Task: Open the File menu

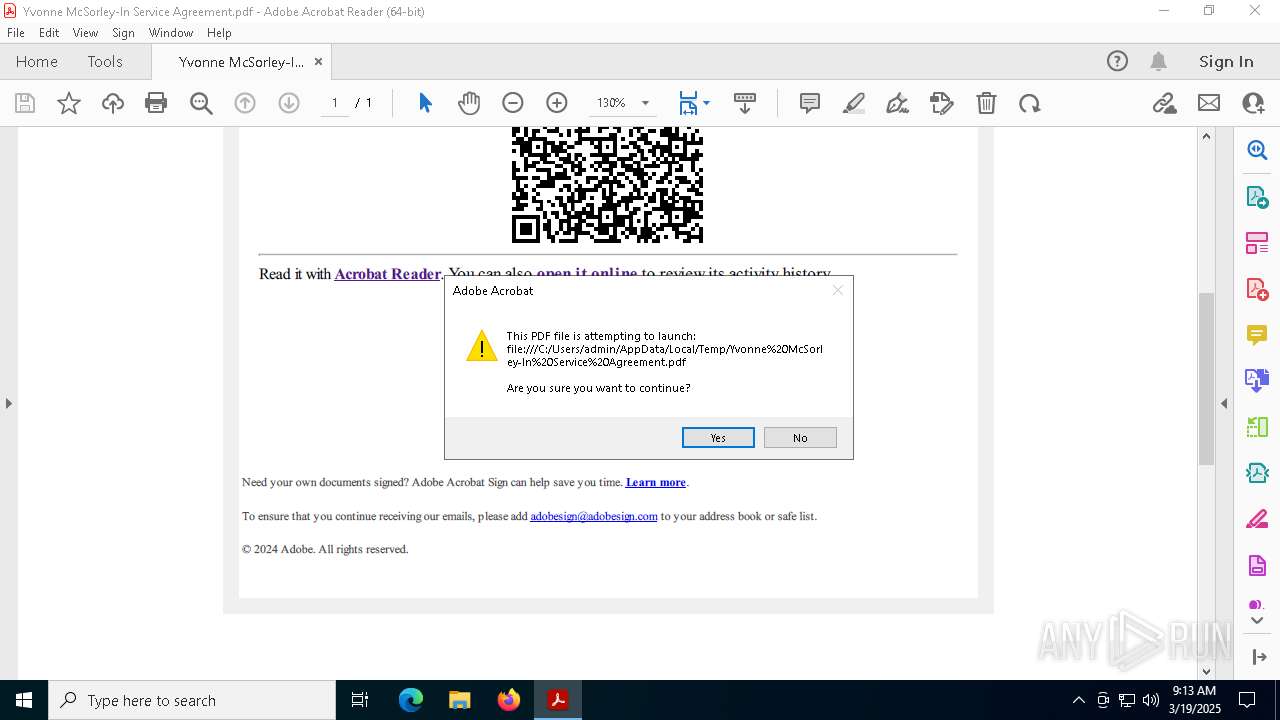Action: click(x=16, y=33)
